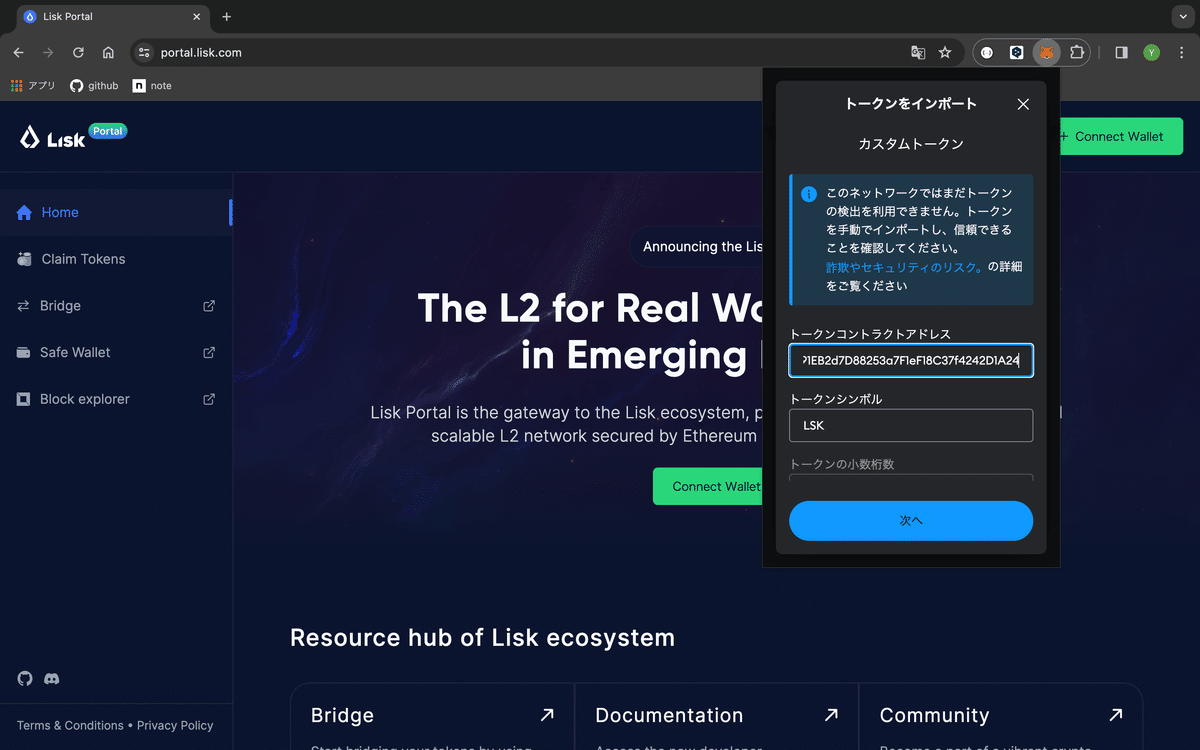Go back to previous page
Screen dimensions: 1200x750
pos(18,53)
